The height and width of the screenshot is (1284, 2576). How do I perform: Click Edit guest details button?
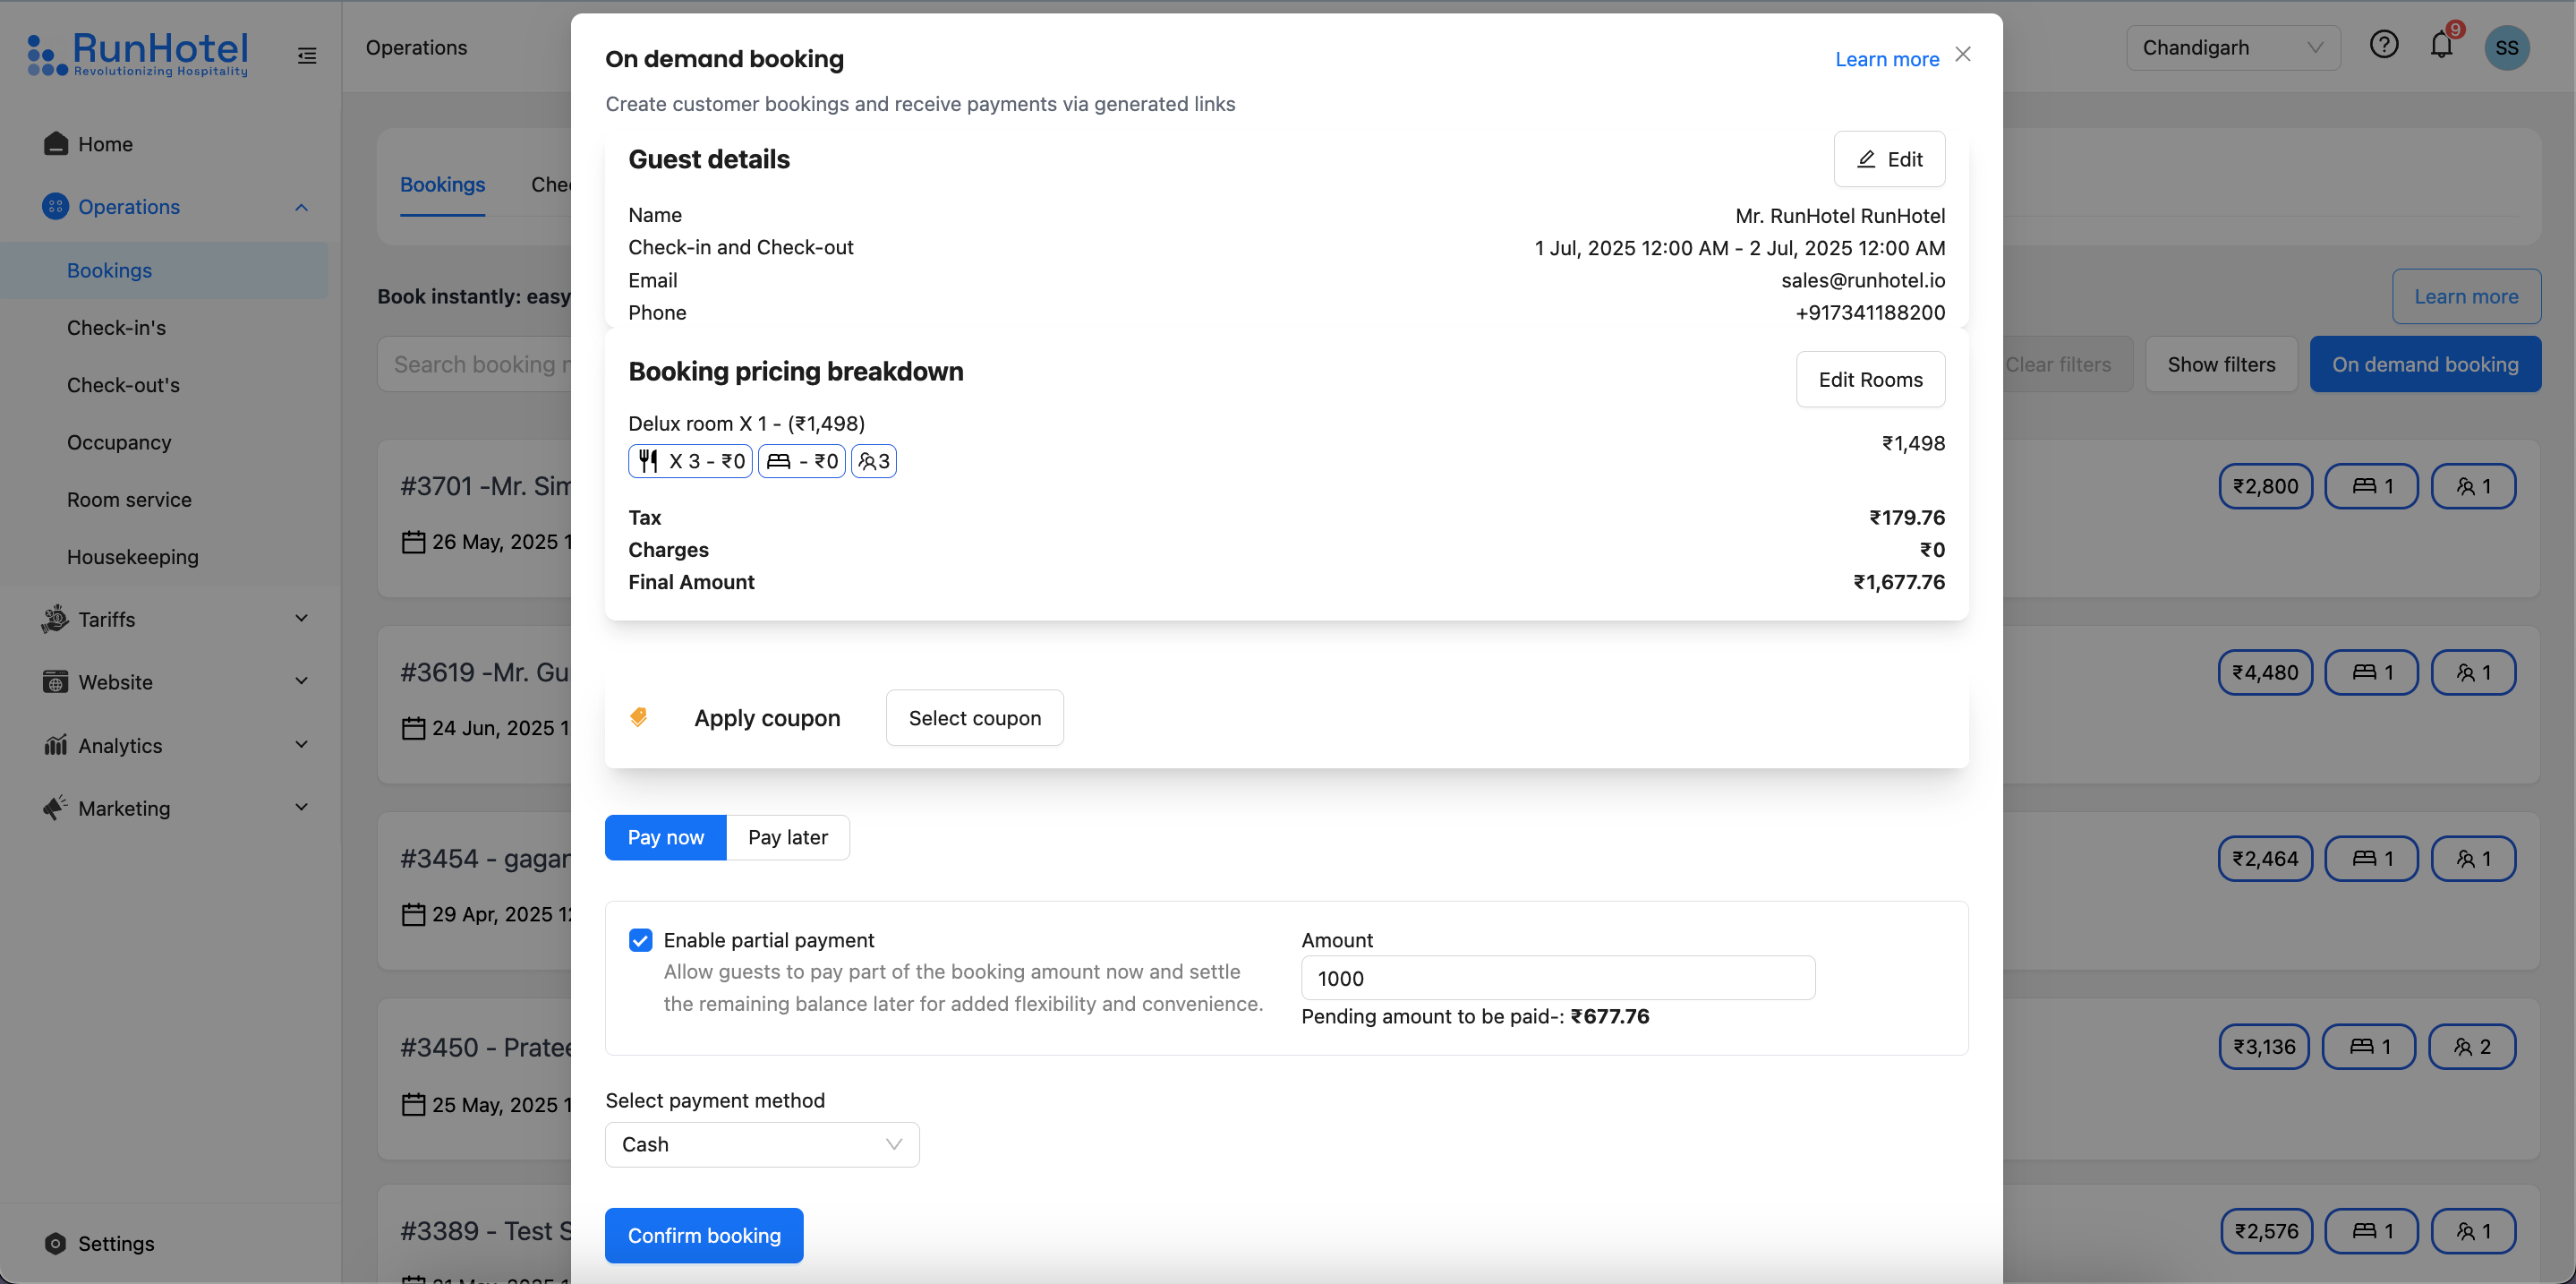pos(1889,159)
